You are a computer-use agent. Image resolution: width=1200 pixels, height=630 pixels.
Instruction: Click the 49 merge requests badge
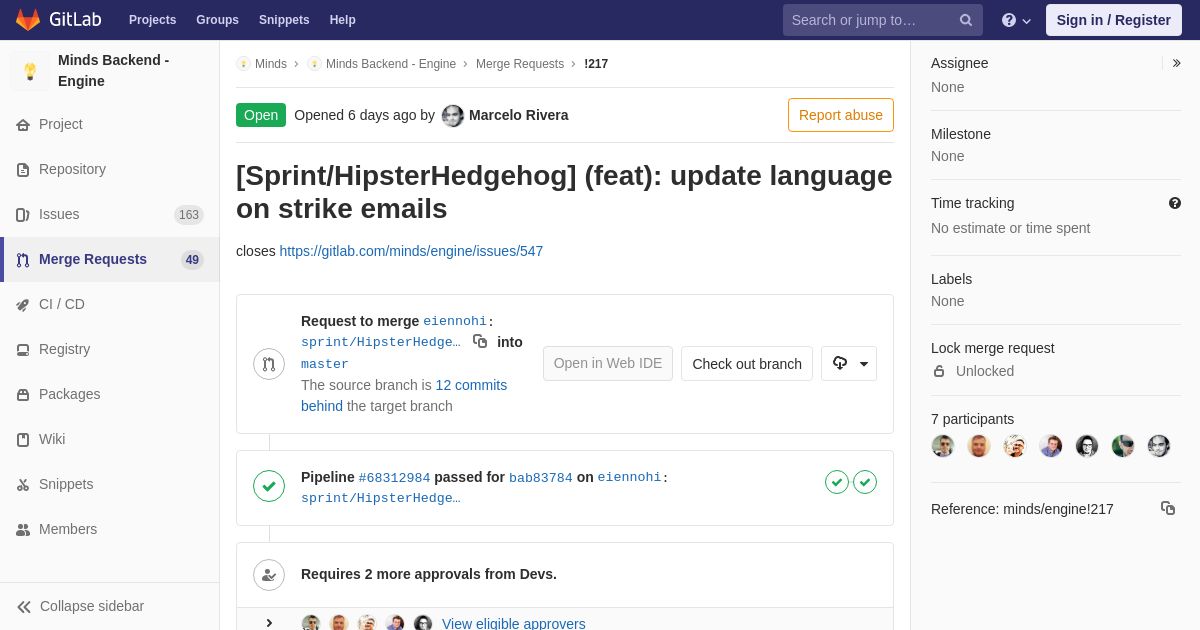(192, 260)
